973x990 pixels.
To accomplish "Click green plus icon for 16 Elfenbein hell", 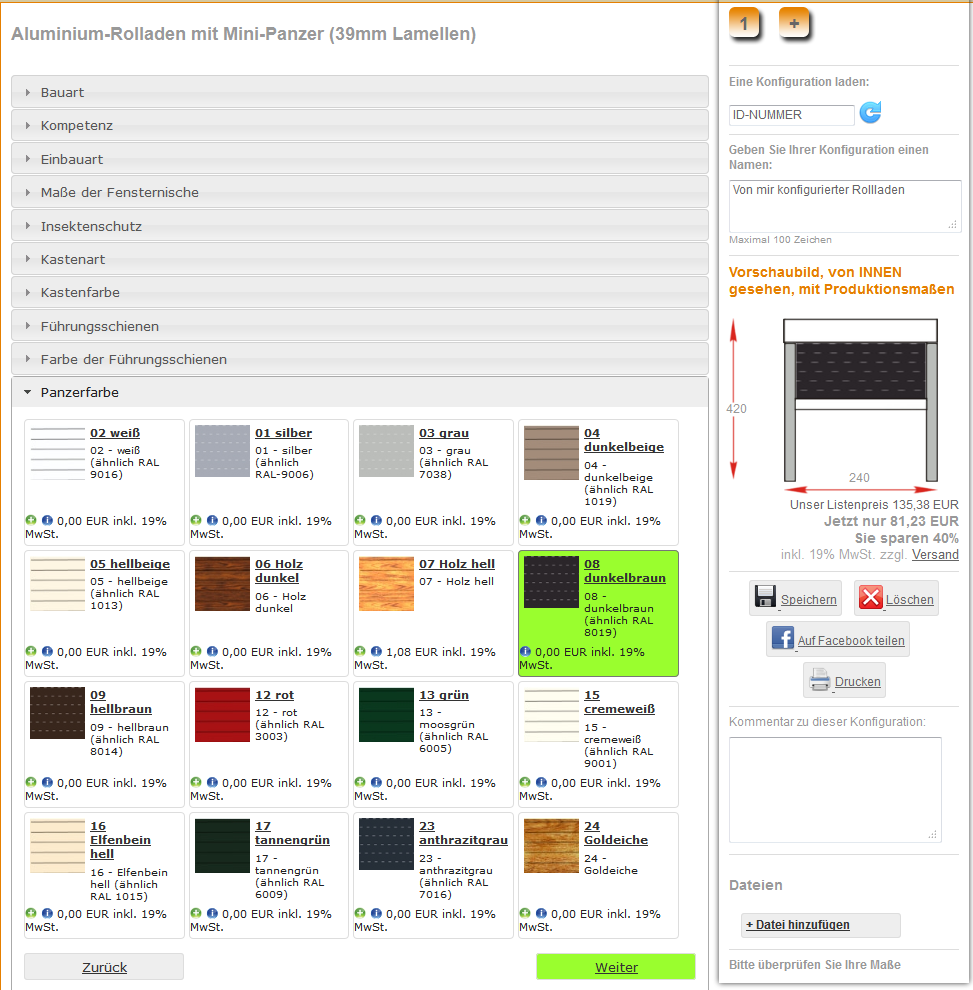I will click(31, 913).
